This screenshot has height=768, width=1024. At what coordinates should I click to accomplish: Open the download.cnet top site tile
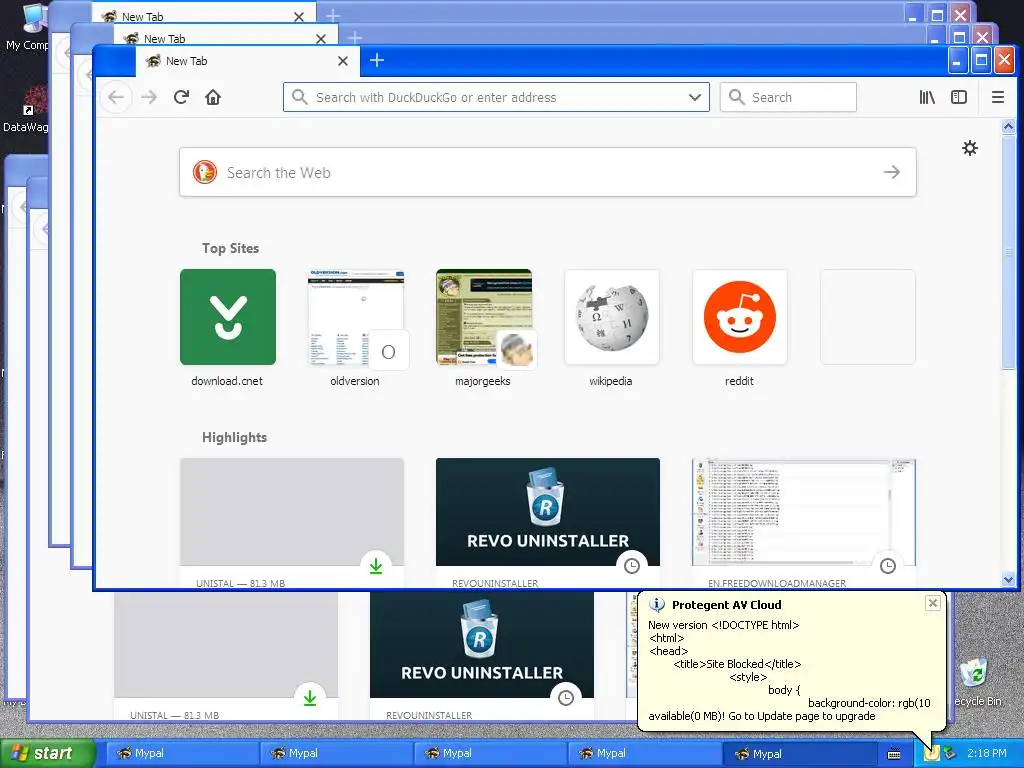point(228,317)
